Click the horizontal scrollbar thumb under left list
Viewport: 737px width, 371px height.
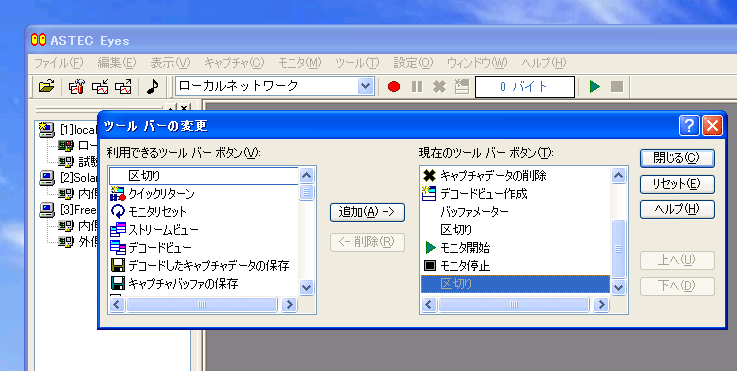pos(202,305)
